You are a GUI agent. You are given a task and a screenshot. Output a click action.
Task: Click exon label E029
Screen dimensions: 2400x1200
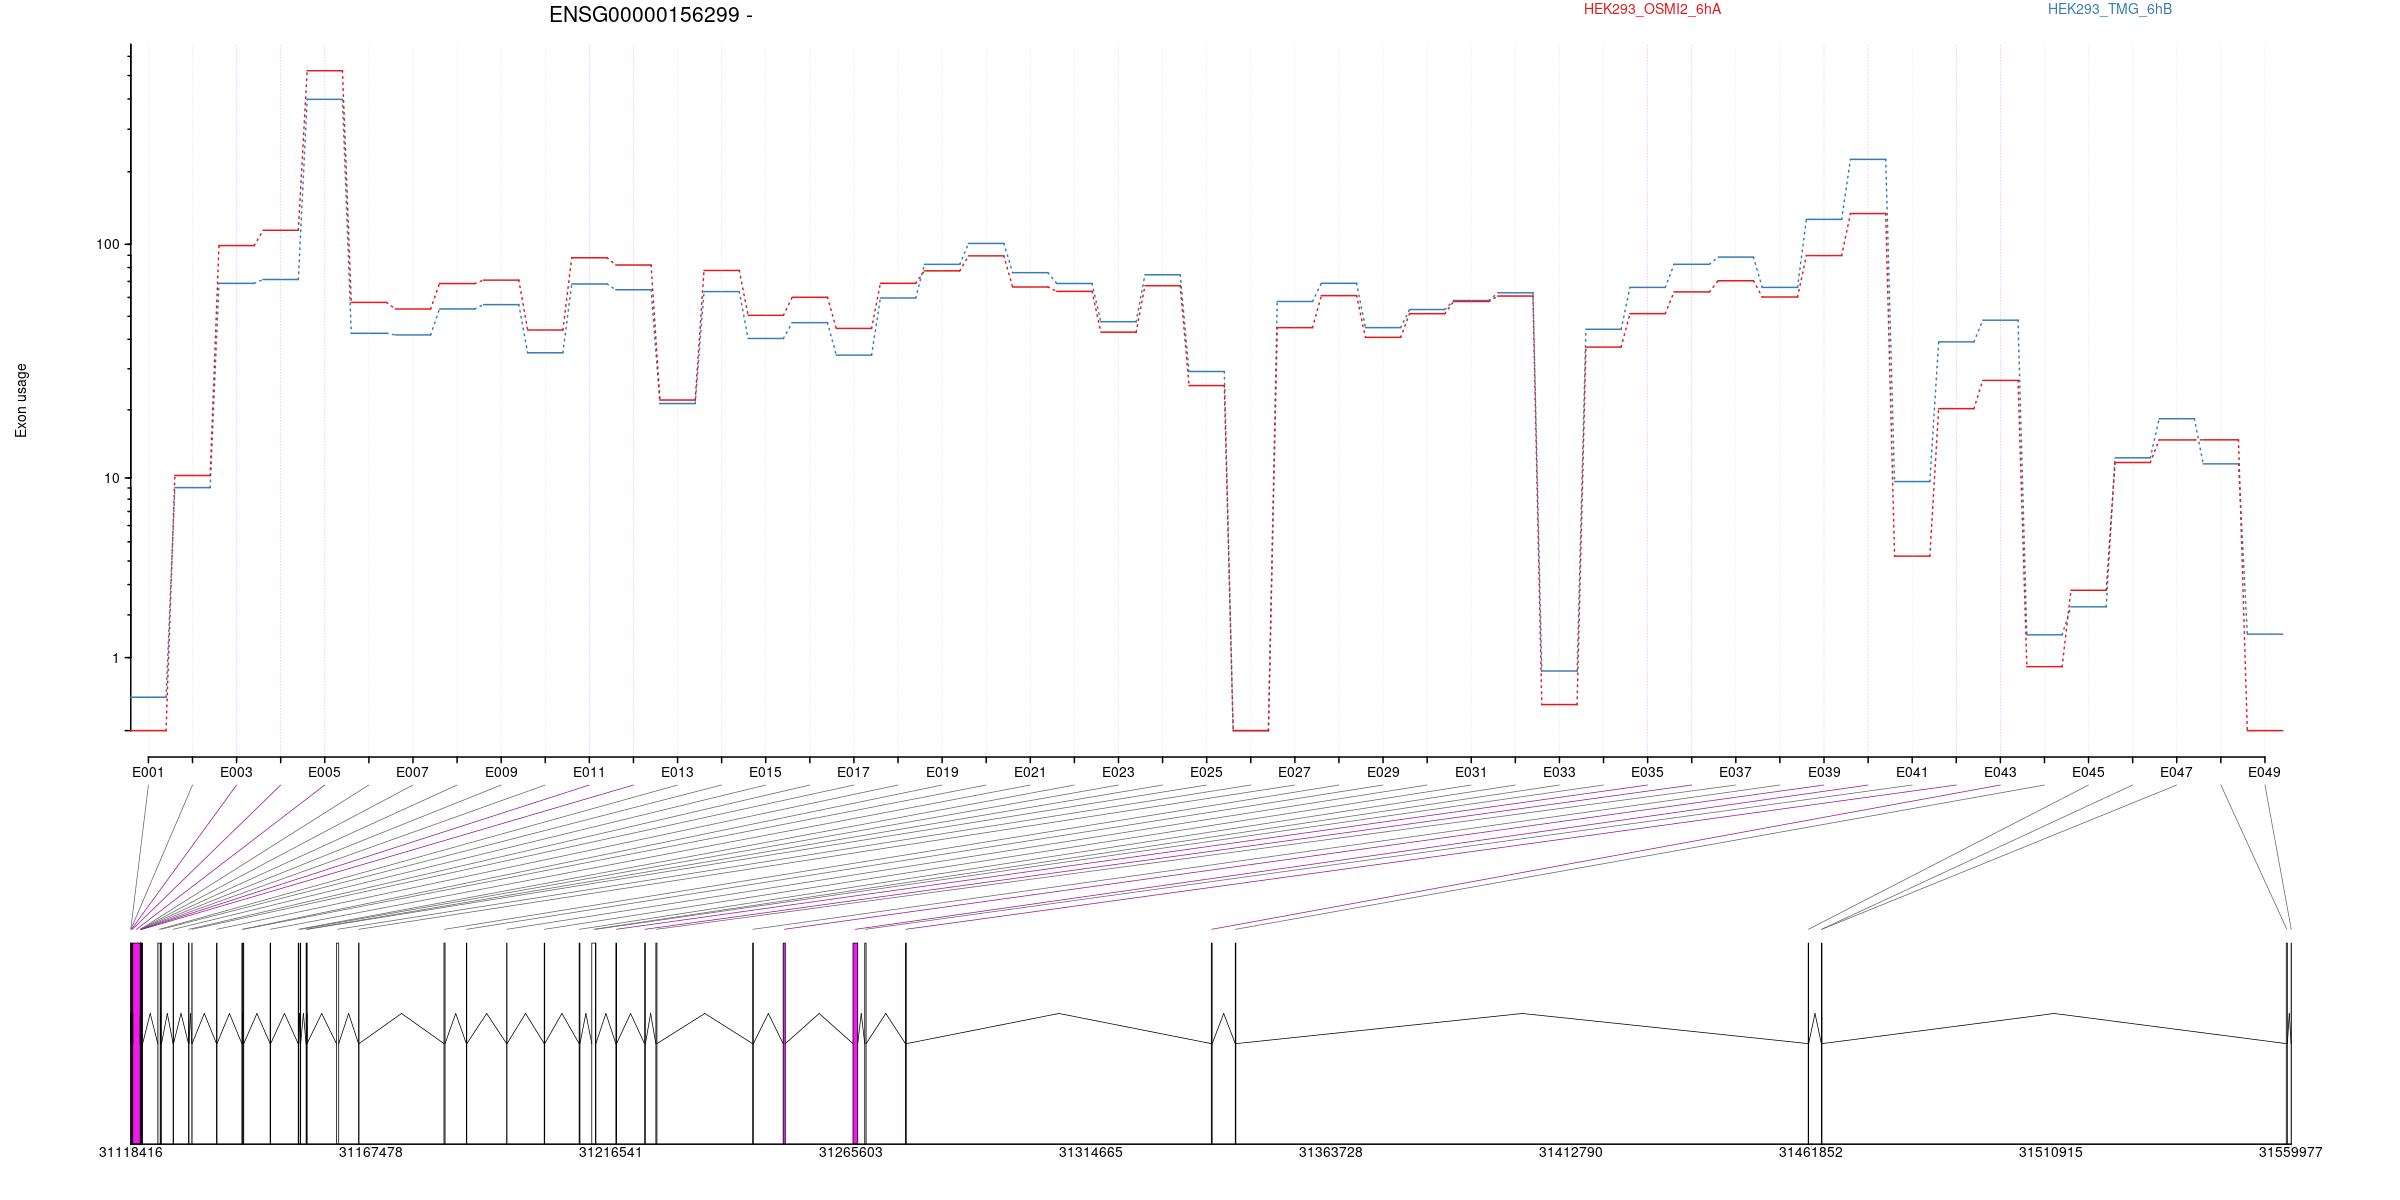click(x=1383, y=772)
